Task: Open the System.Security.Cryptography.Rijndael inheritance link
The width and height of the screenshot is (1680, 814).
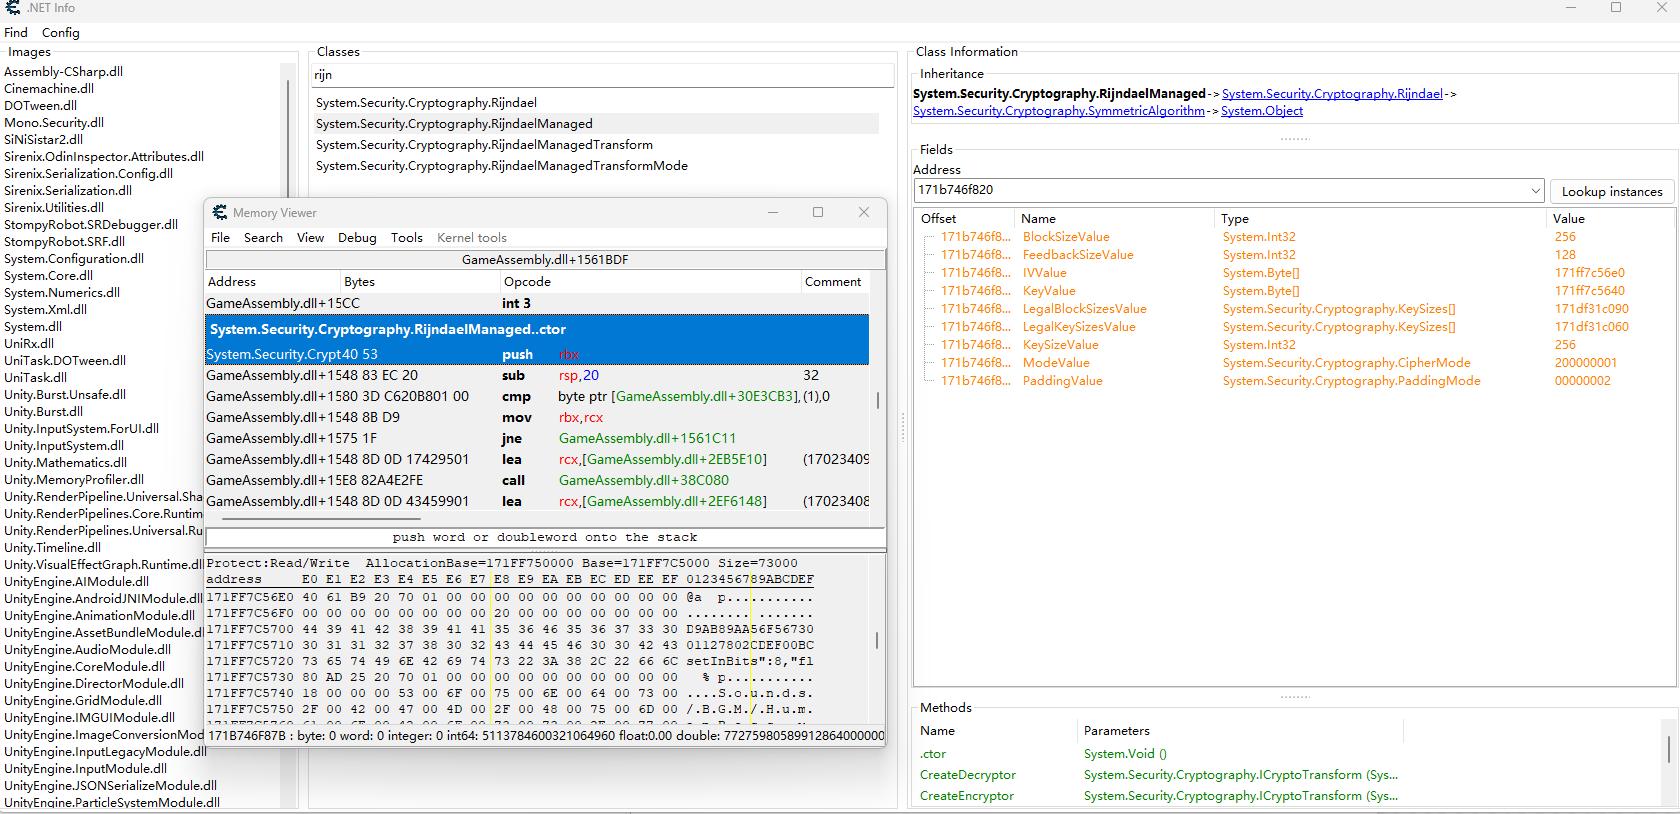Action: (1331, 94)
